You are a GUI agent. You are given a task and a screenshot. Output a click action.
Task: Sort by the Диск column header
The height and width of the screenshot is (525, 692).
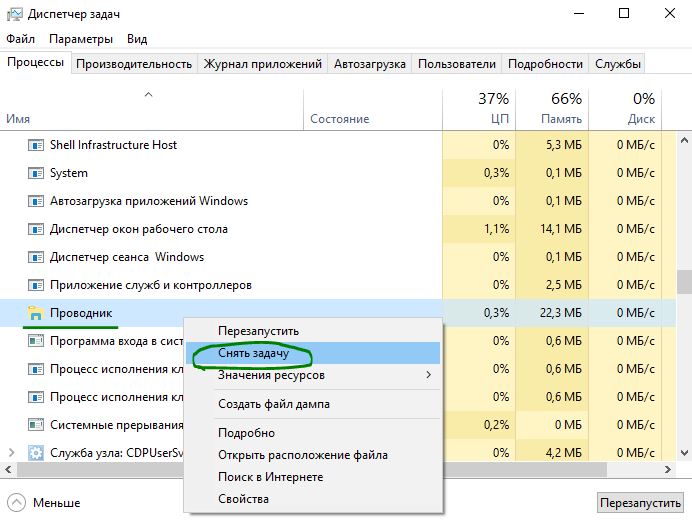coord(625,109)
